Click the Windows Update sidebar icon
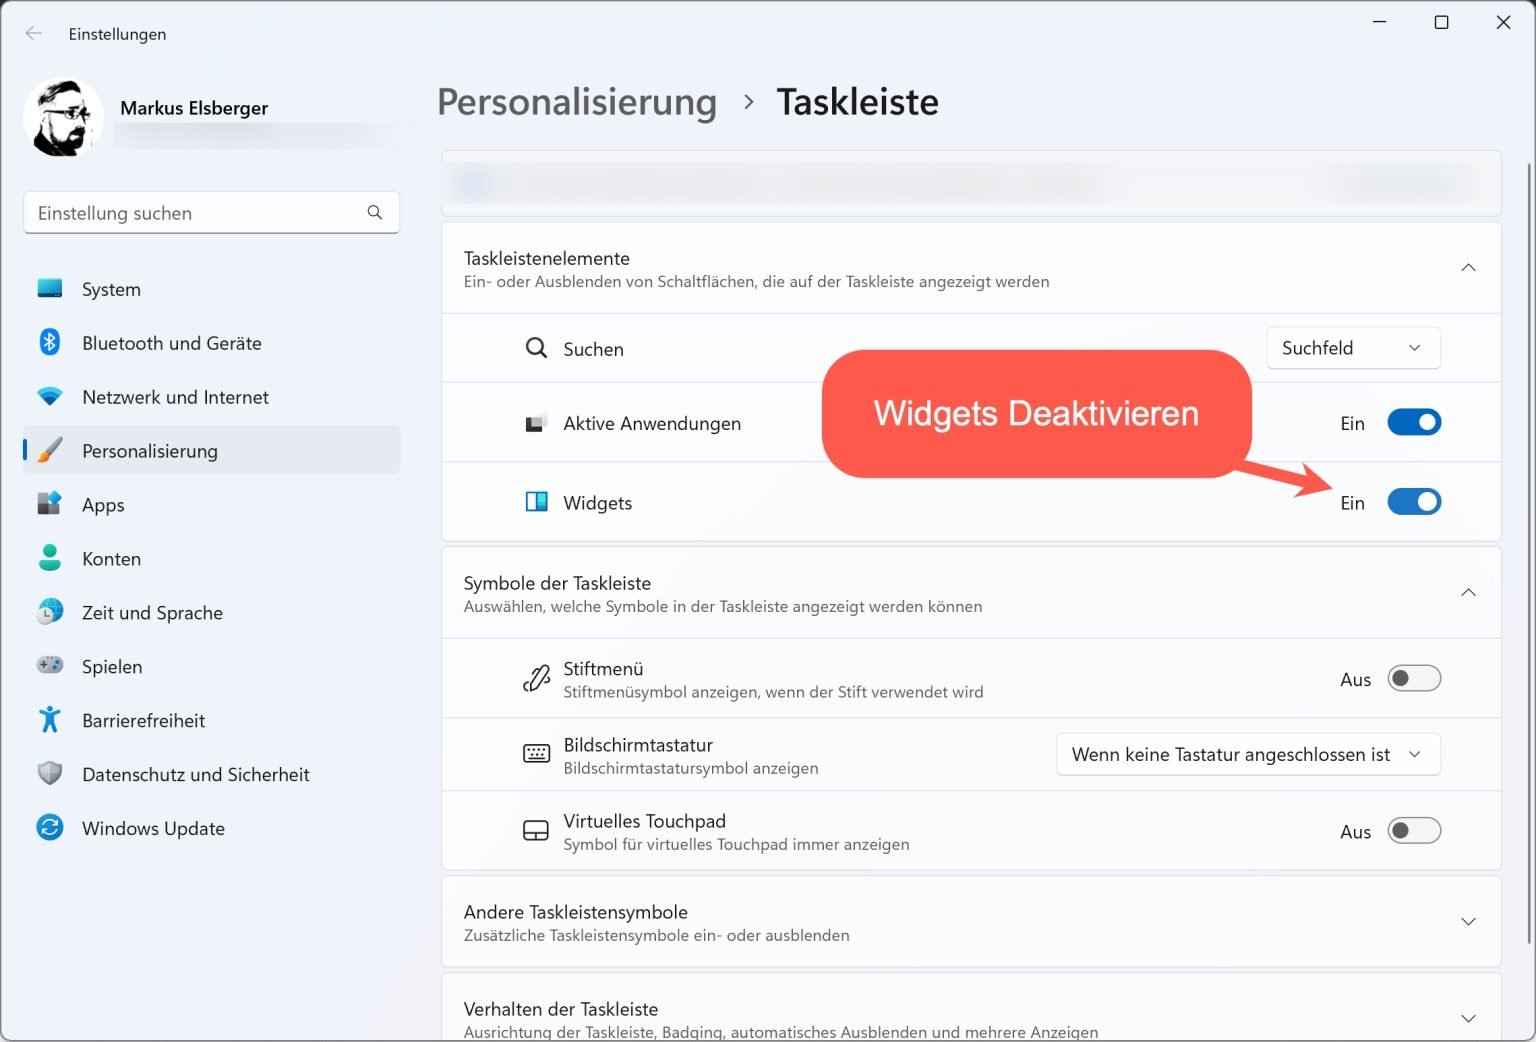This screenshot has width=1536, height=1042. pos(50,828)
